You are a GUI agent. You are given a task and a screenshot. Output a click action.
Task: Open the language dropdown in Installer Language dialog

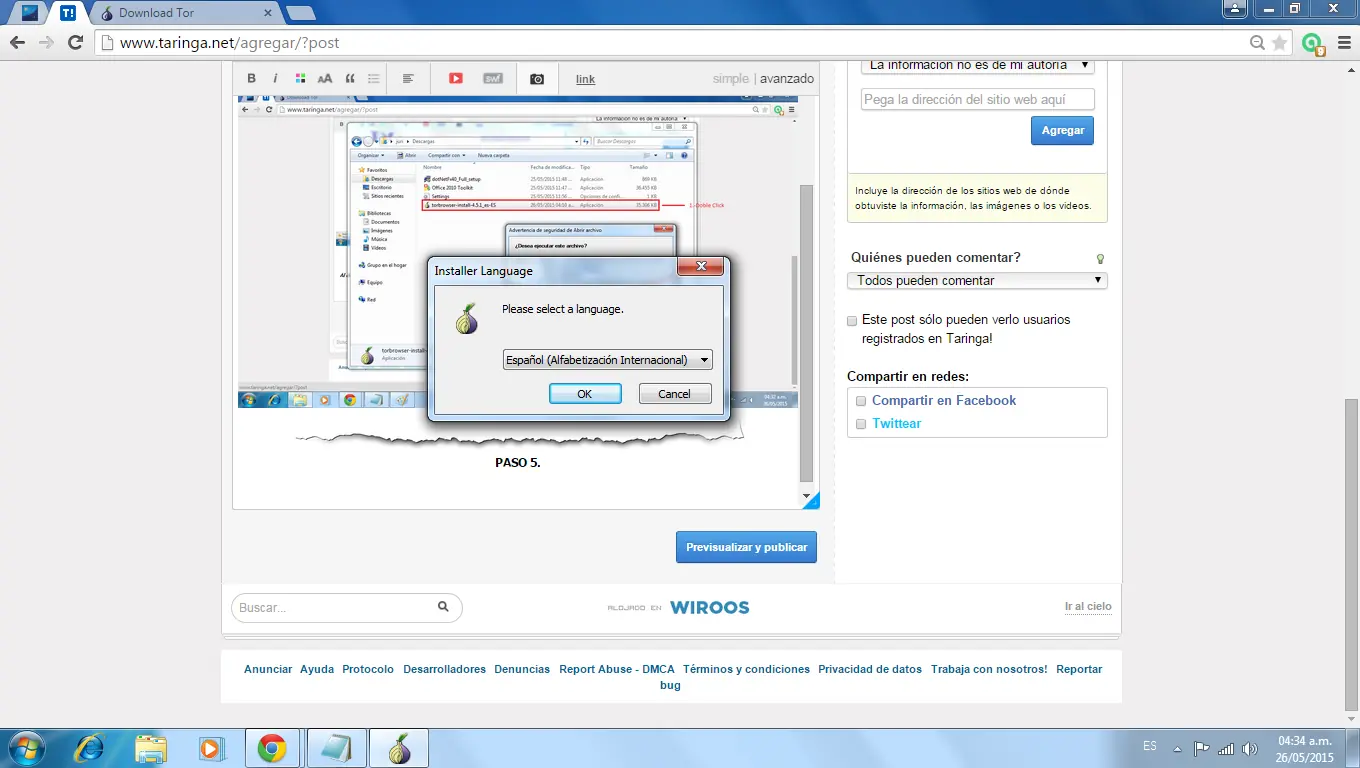pos(607,360)
